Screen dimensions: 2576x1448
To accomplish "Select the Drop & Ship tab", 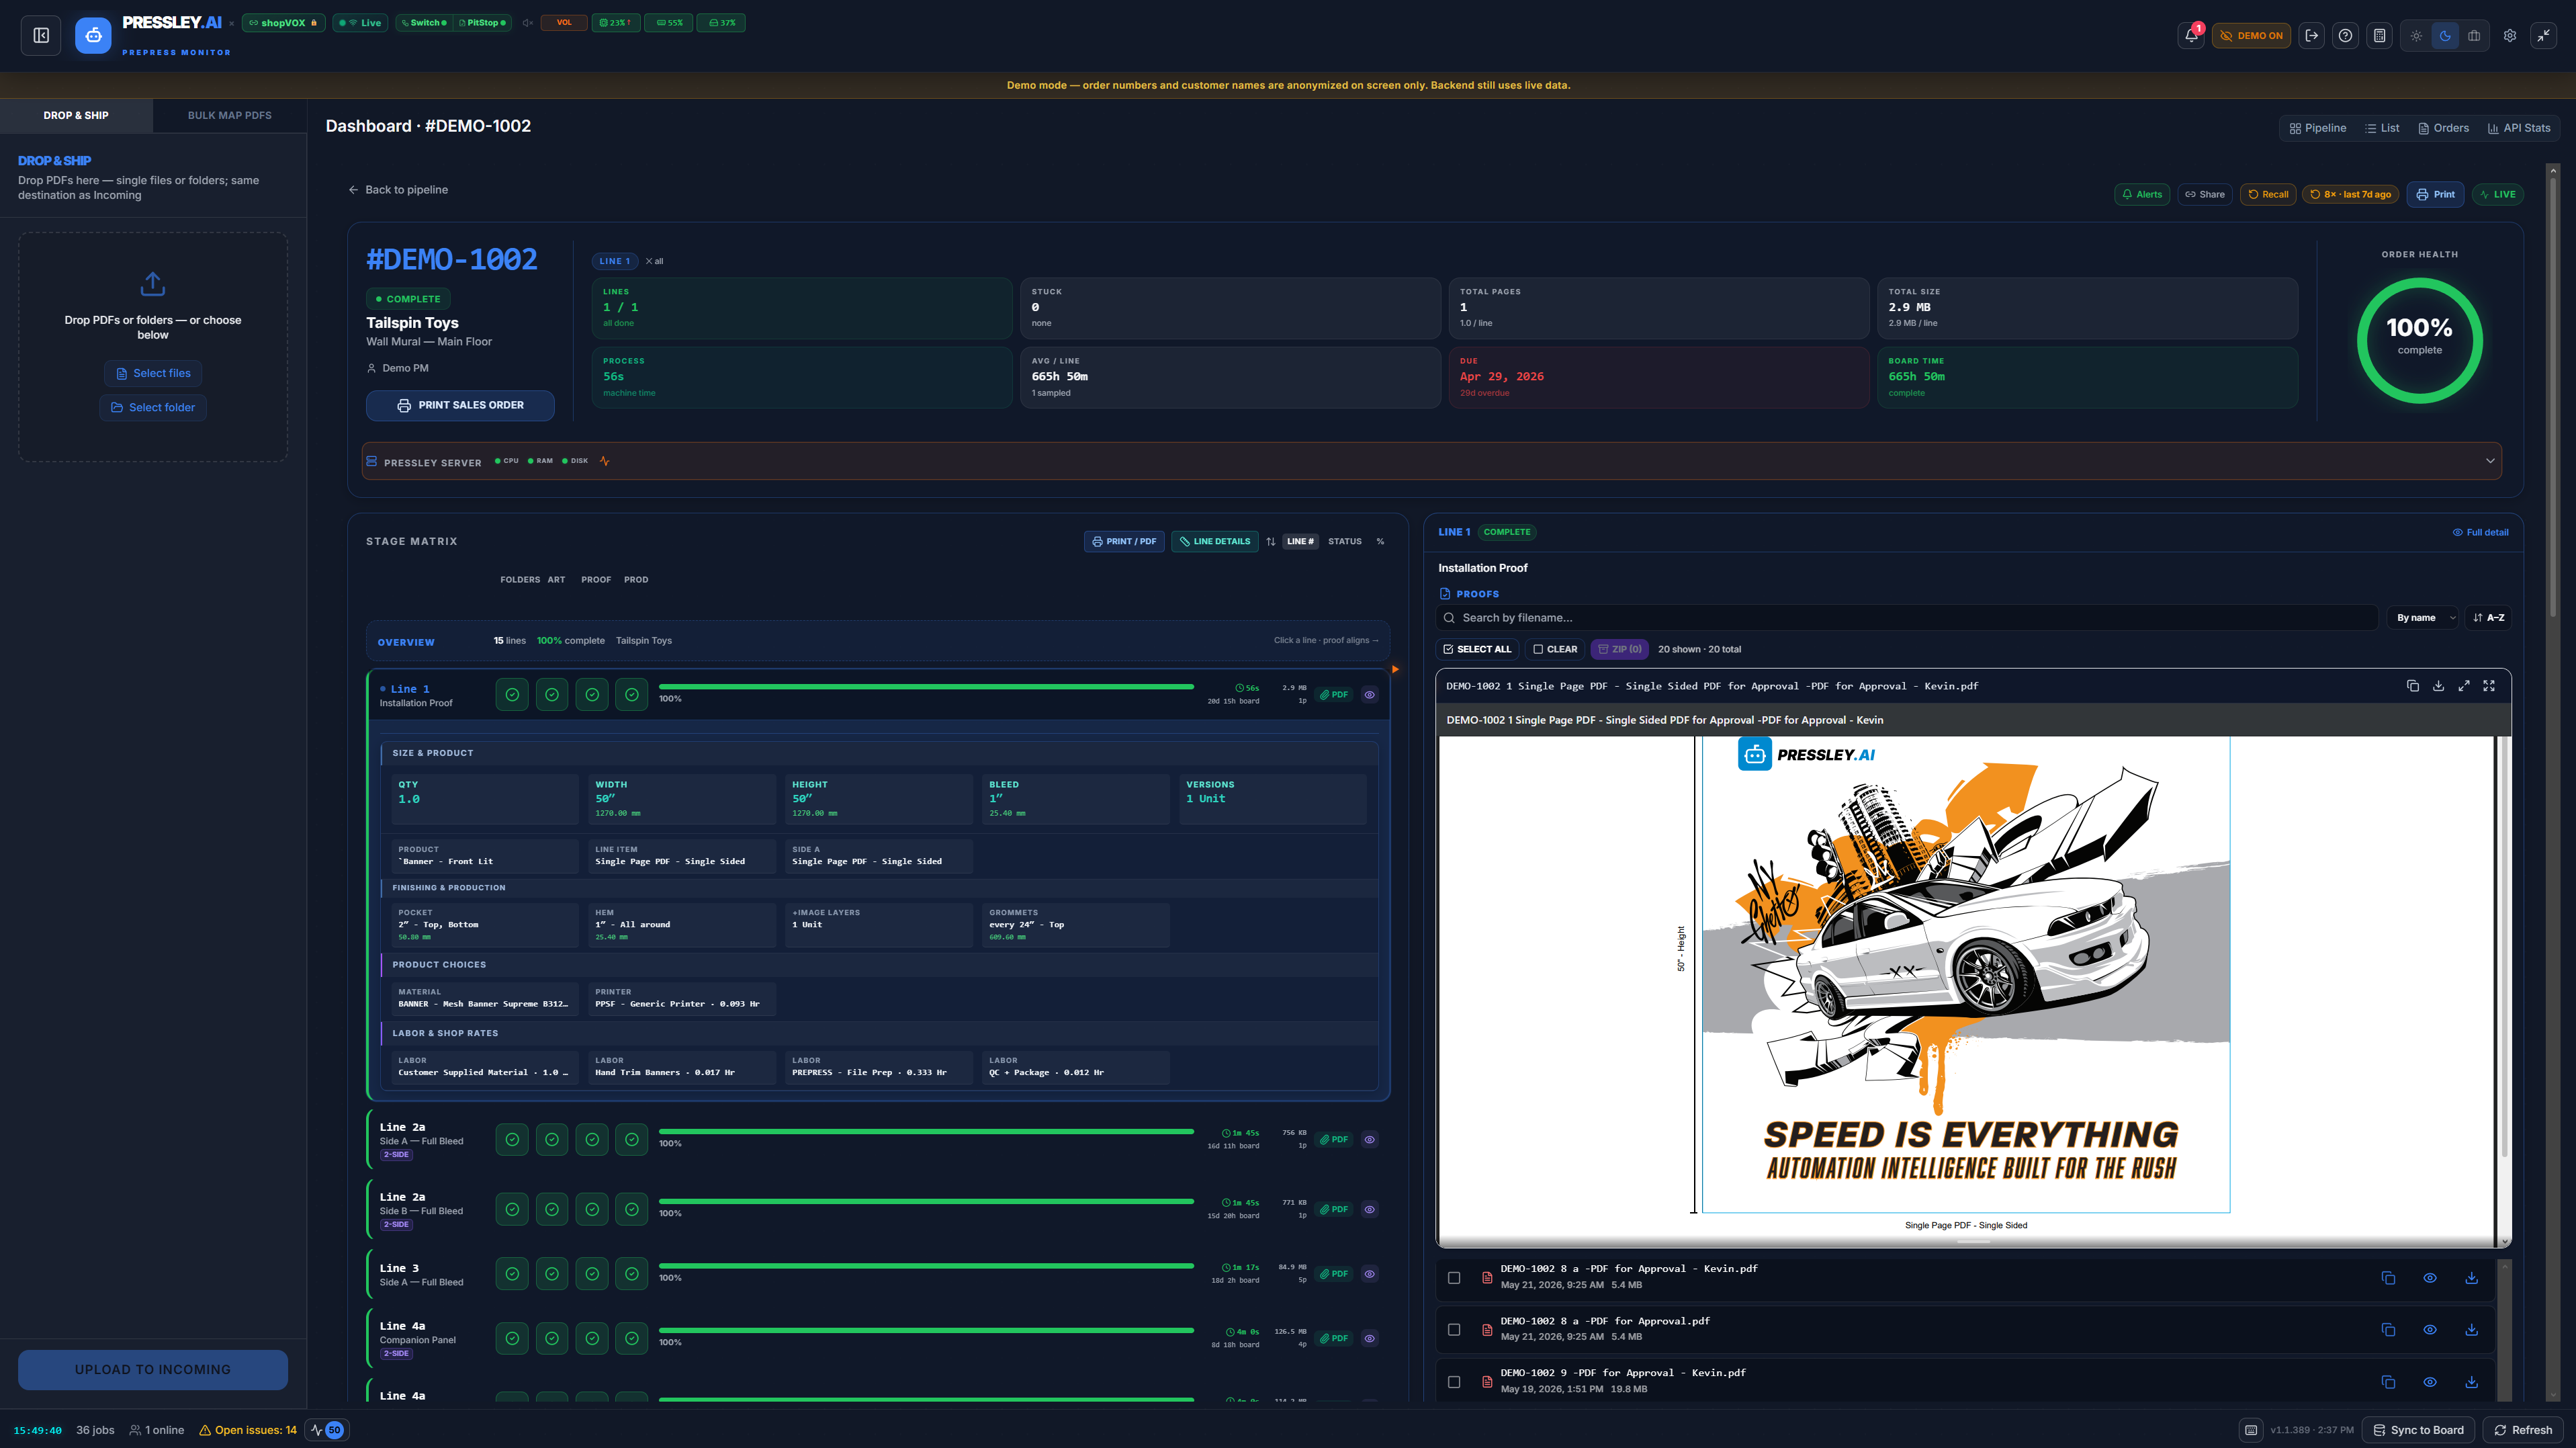I will [x=76, y=115].
